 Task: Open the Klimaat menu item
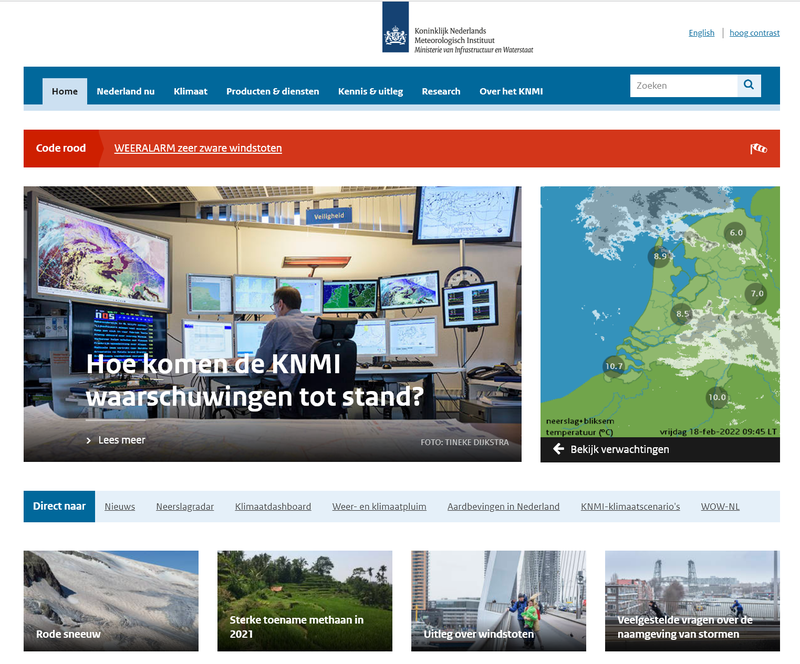190,91
